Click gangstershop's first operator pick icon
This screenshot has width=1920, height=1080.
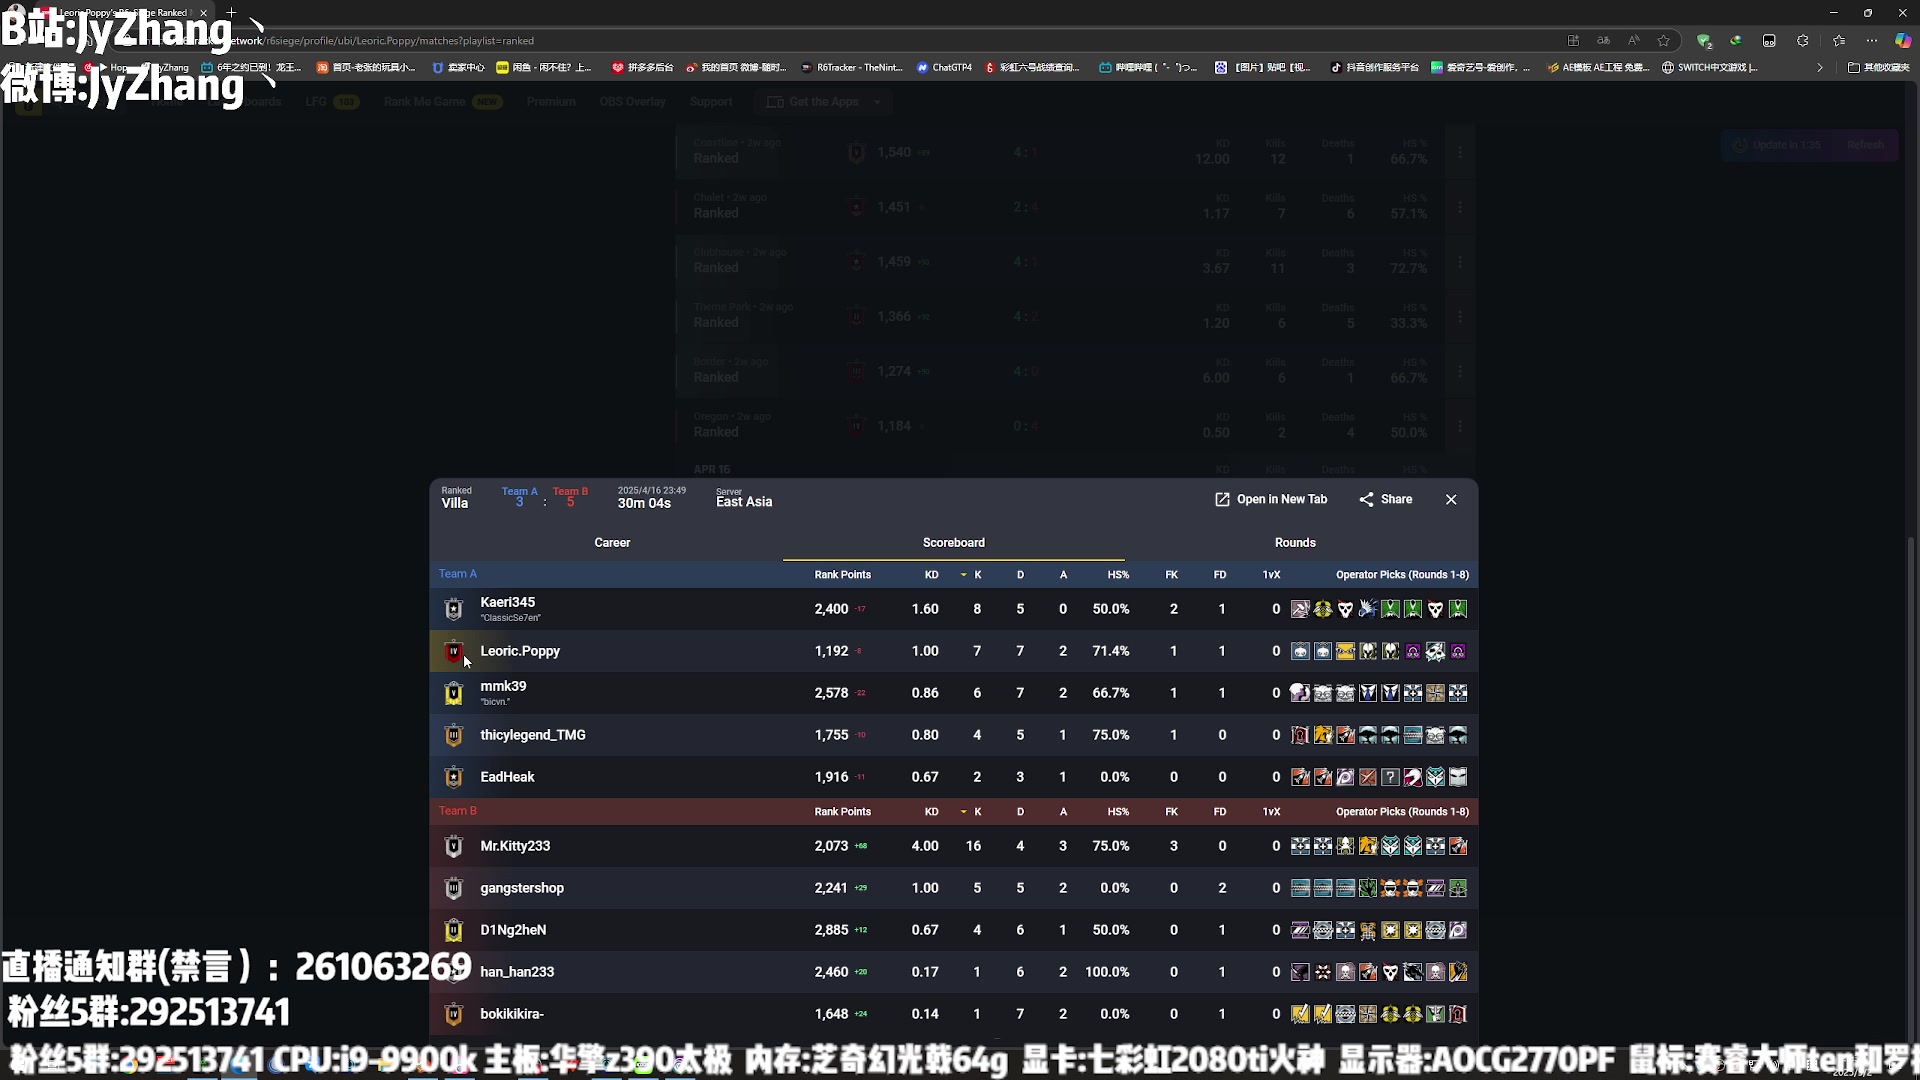(x=1300, y=888)
